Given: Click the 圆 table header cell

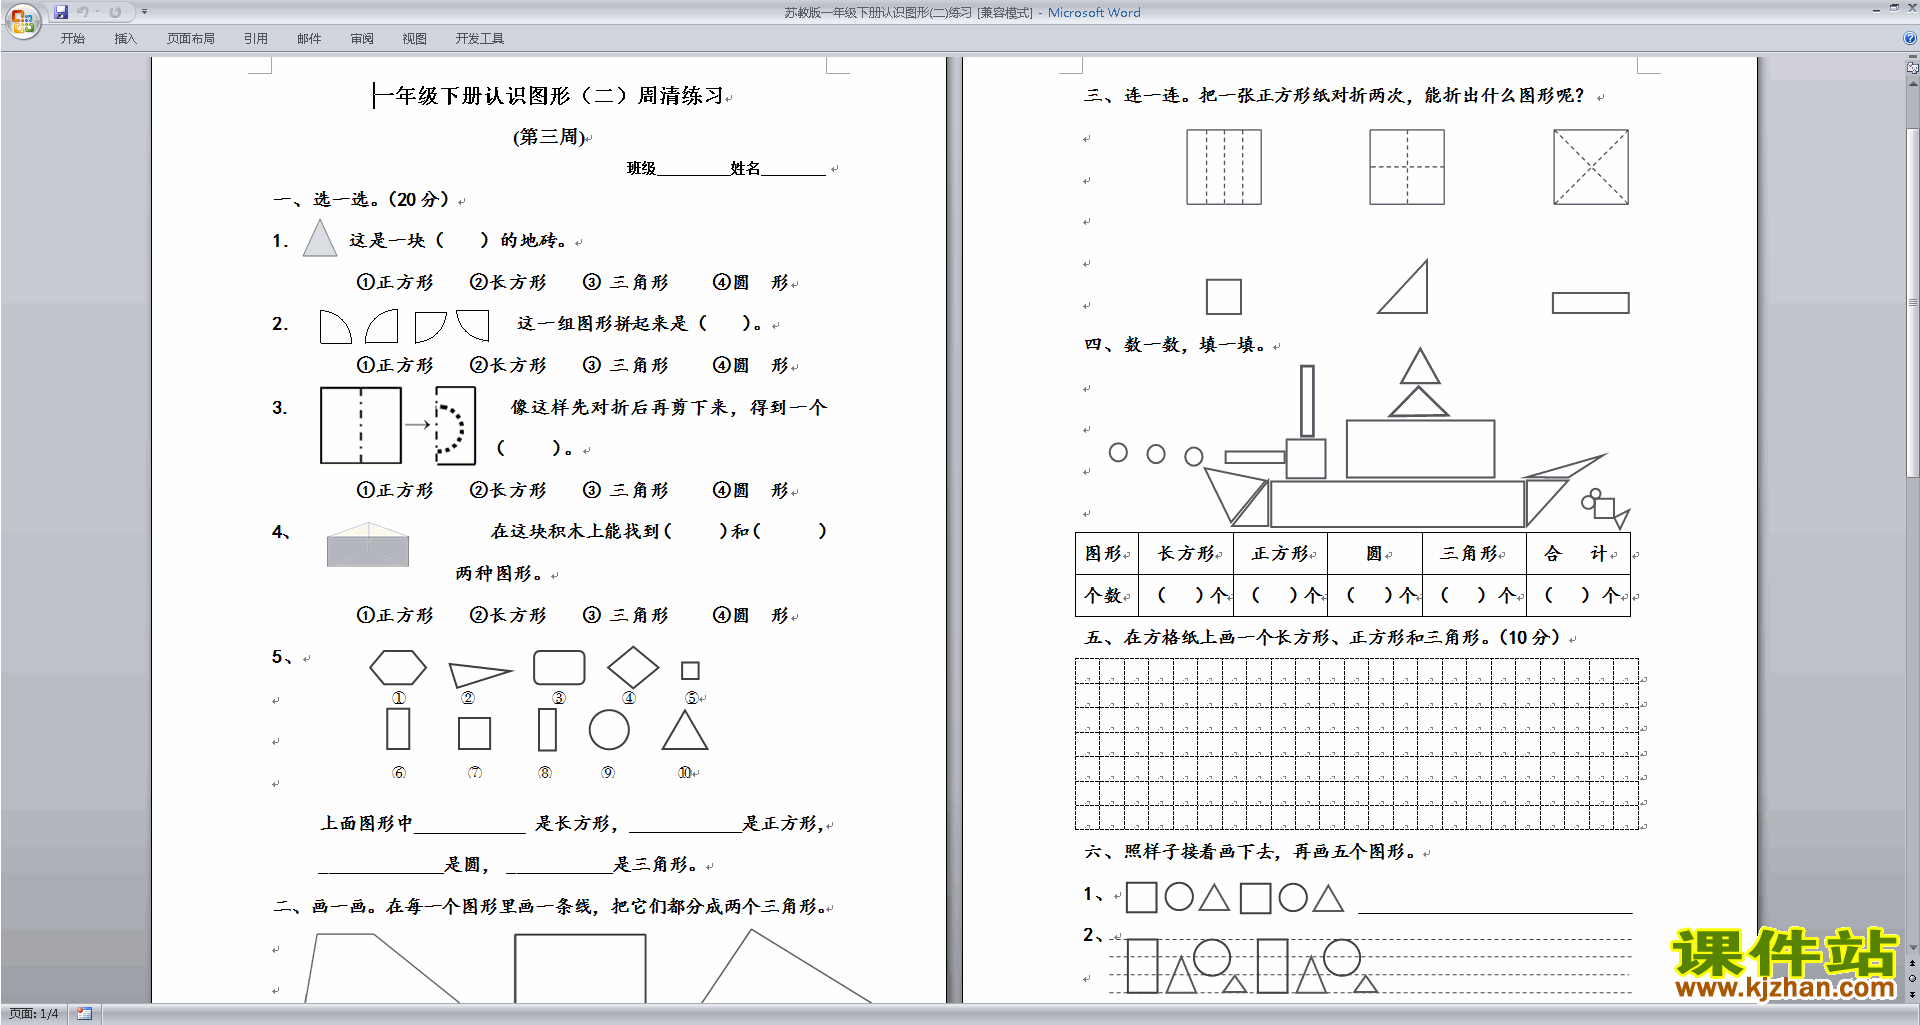Looking at the screenshot, I should 1374,553.
